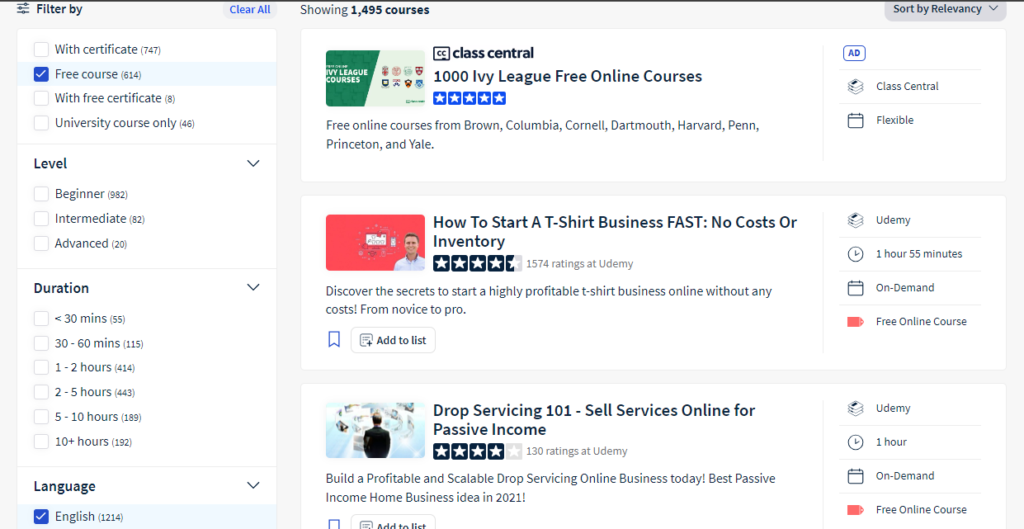Click Add to list for T-Shirt course
1024x529 pixels.
tap(392, 340)
